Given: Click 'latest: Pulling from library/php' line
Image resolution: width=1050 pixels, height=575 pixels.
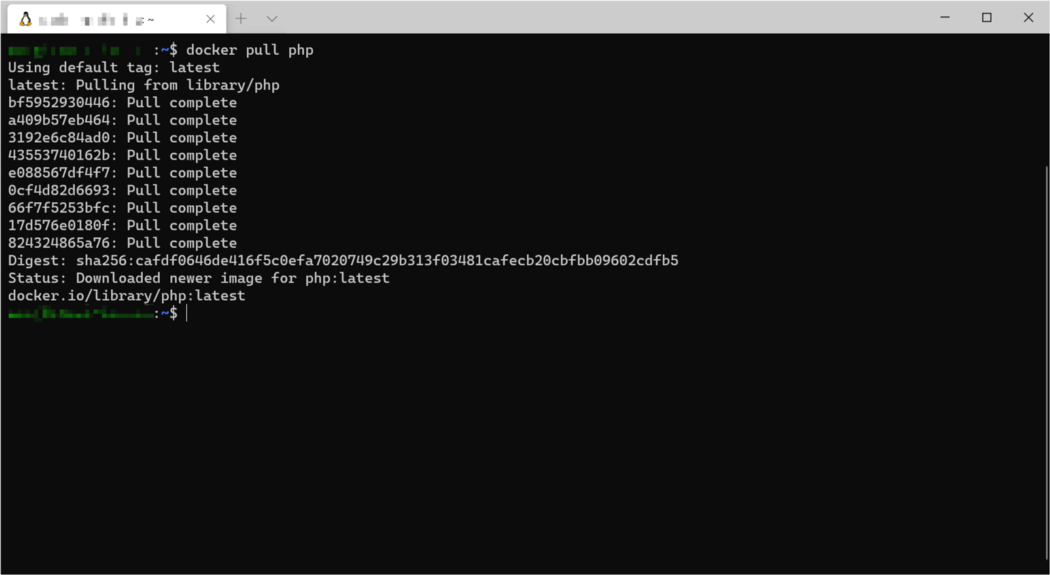Looking at the screenshot, I should tap(144, 85).
